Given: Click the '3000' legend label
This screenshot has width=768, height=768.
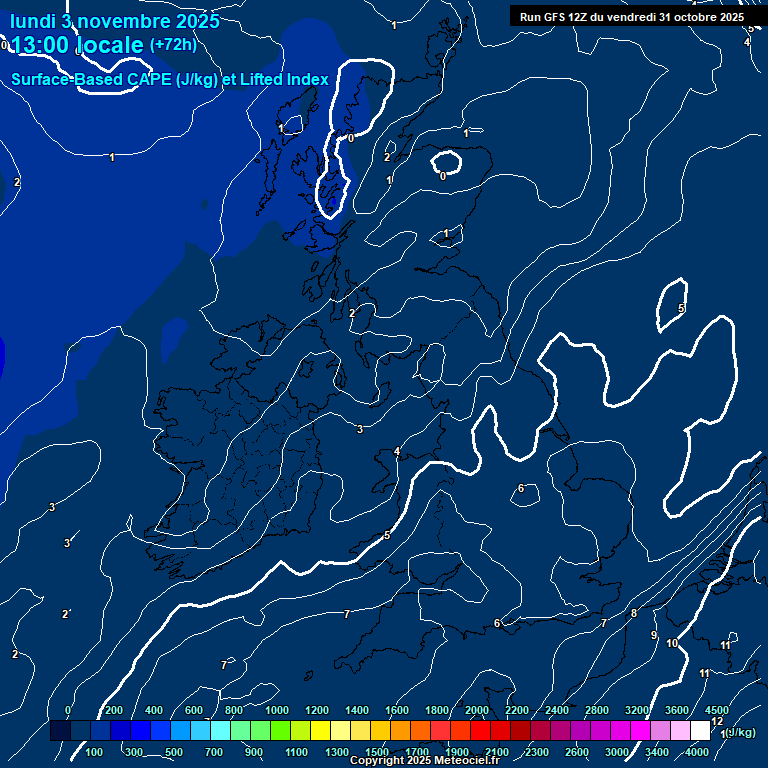Looking at the screenshot, I should [617, 752].
